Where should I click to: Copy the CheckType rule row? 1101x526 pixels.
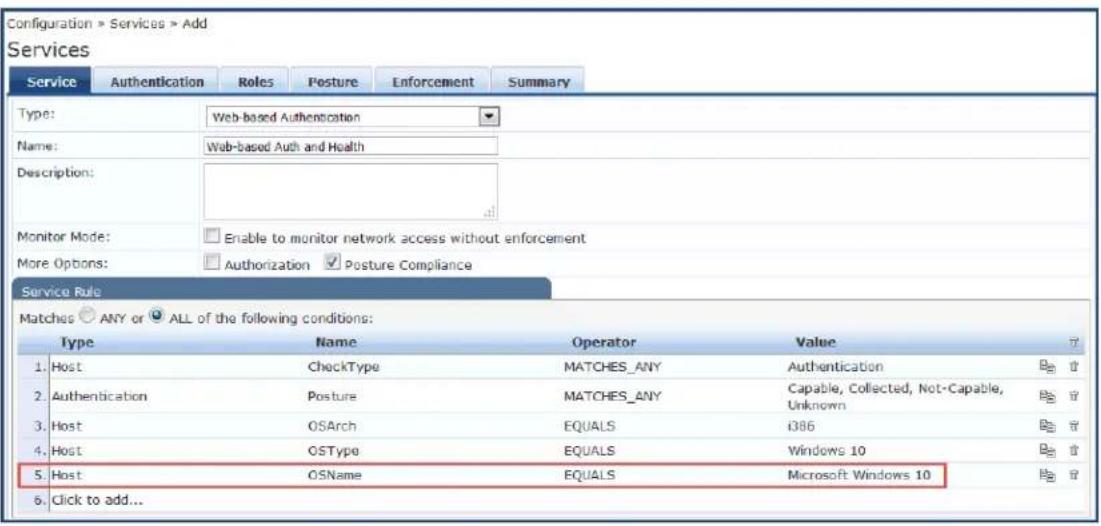coord(1045,367)
